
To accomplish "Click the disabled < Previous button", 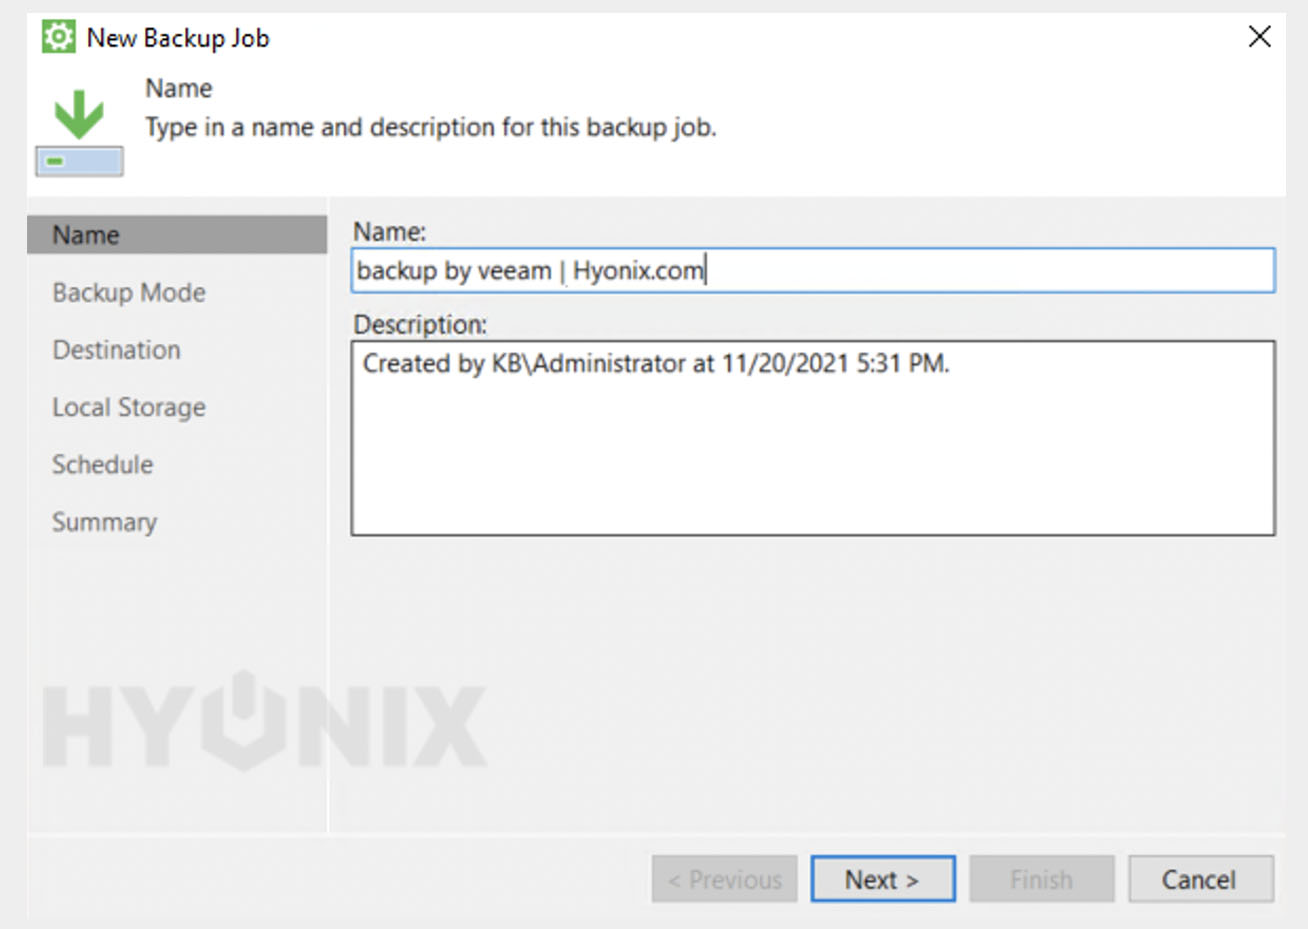I will [724, 880].
